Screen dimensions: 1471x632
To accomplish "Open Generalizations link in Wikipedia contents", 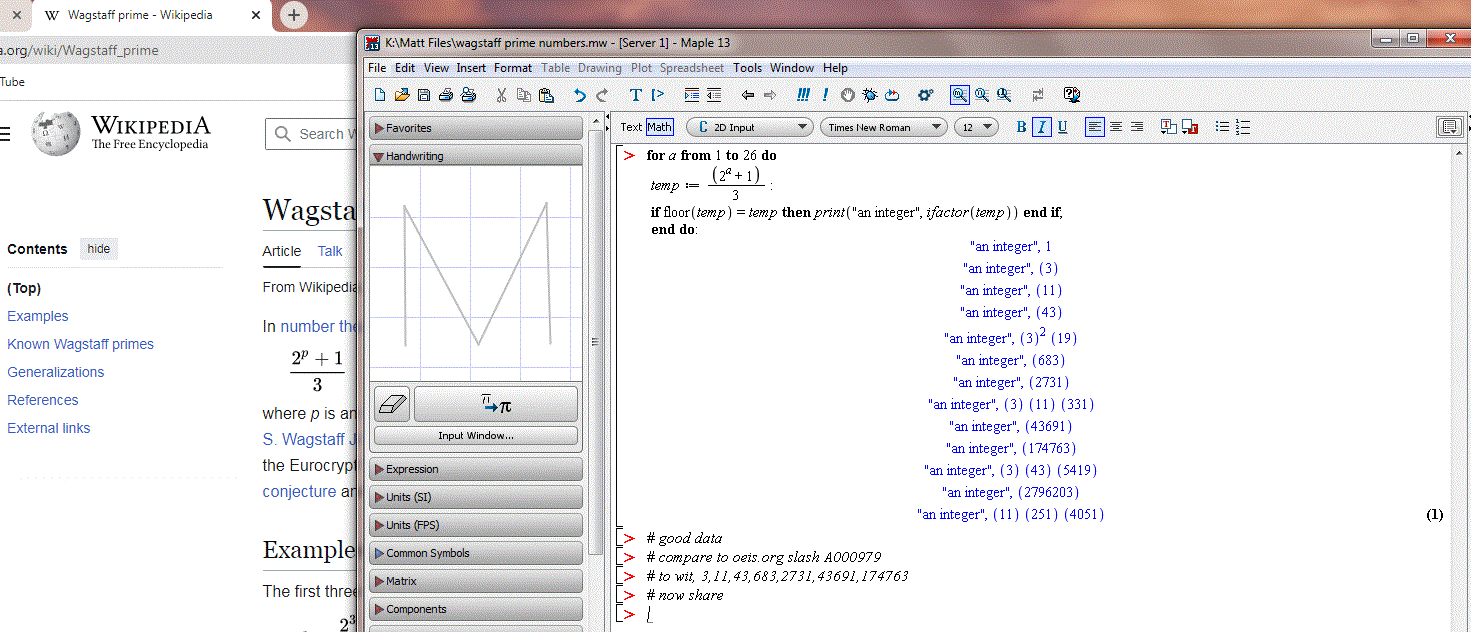I will point(56,372).
